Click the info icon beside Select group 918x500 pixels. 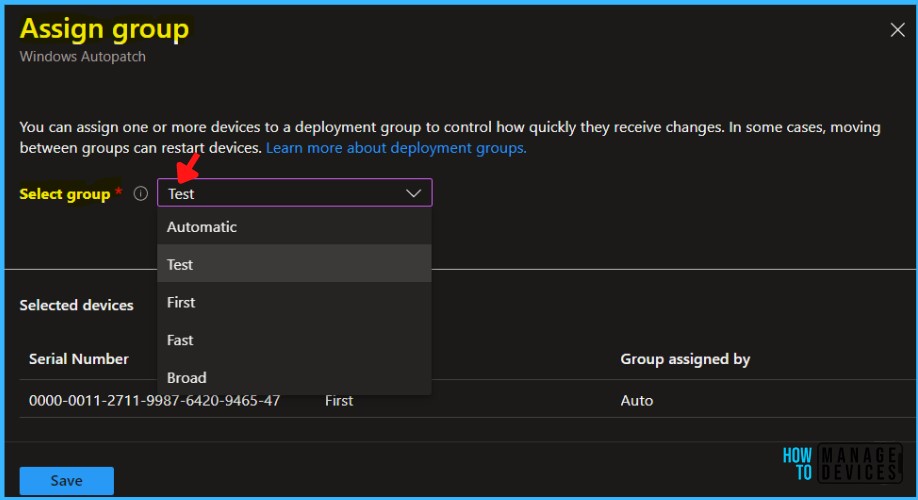(x=141, y=193)
